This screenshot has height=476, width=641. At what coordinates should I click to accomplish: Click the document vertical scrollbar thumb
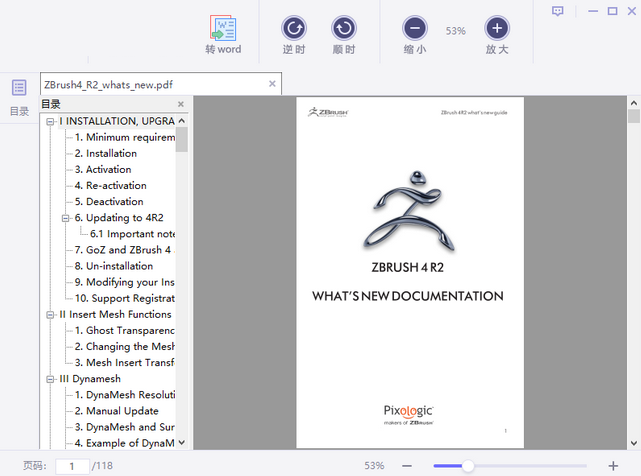(634, 116)
